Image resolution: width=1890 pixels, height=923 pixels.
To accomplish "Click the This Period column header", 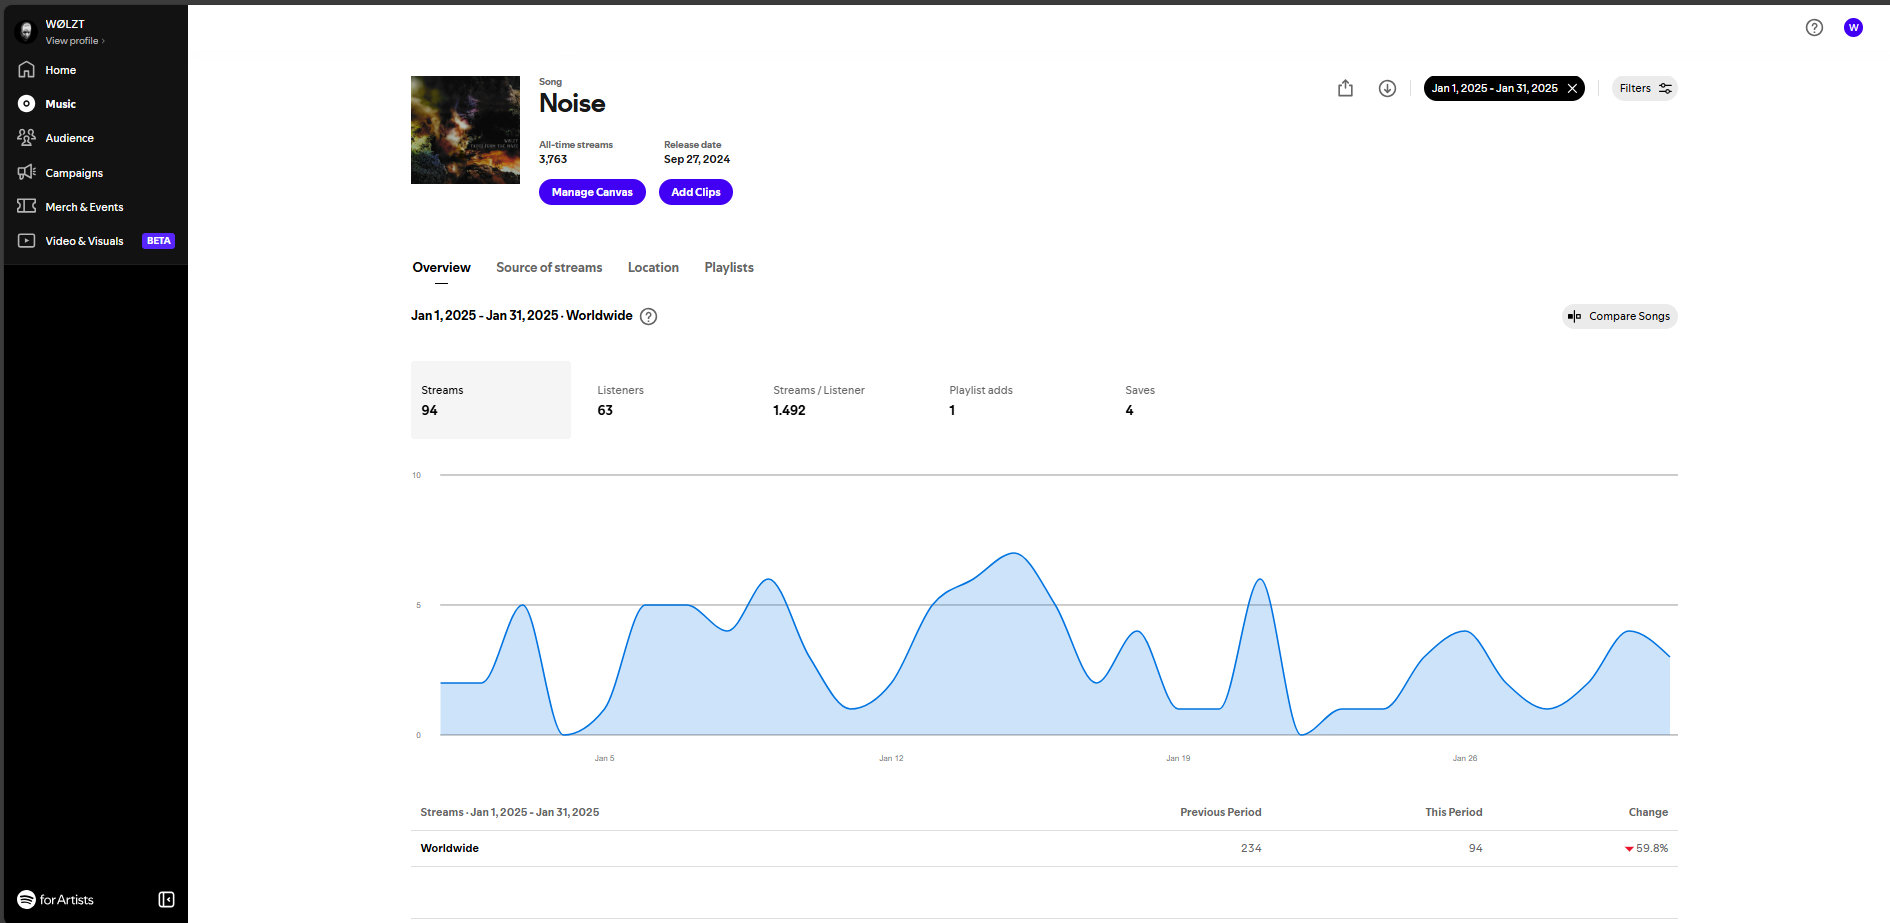I will [x=1454, y=812].
